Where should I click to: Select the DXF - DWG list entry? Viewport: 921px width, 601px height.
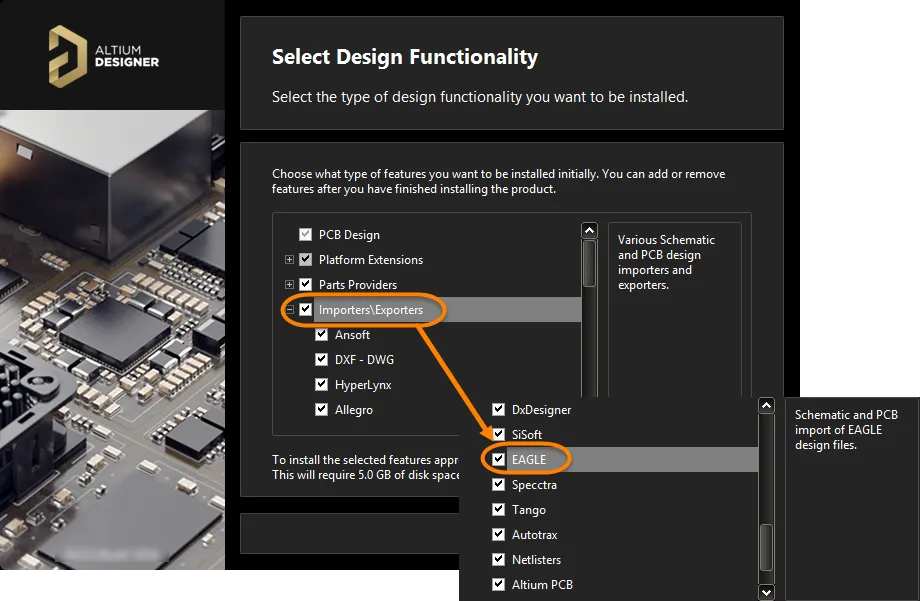(364, 360)
